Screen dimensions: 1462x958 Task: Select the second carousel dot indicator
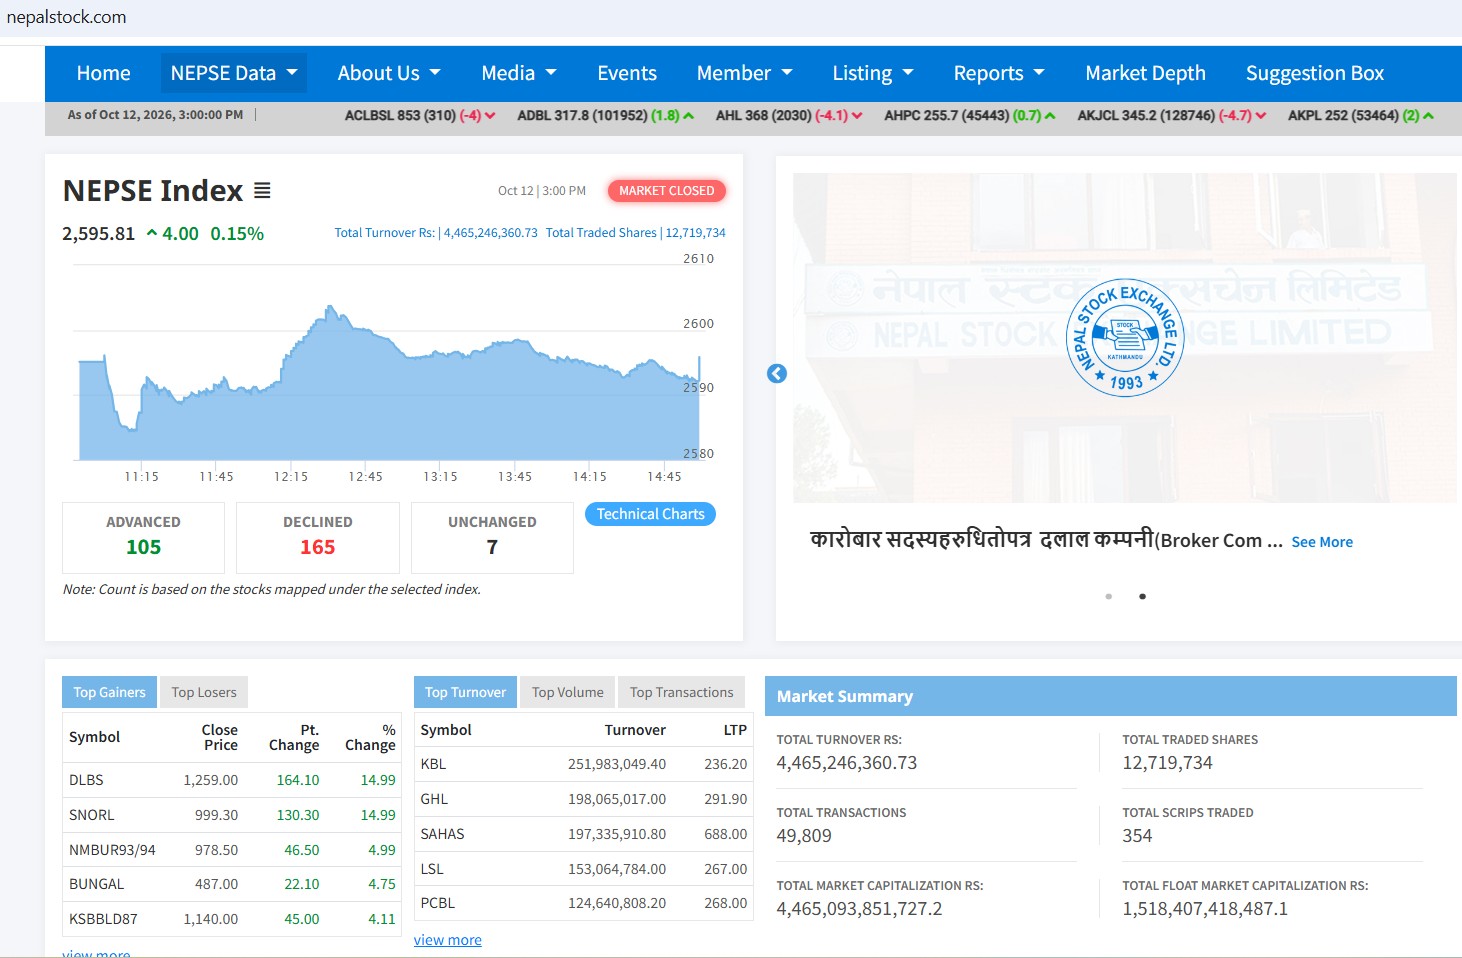(x=1142, y=596)
